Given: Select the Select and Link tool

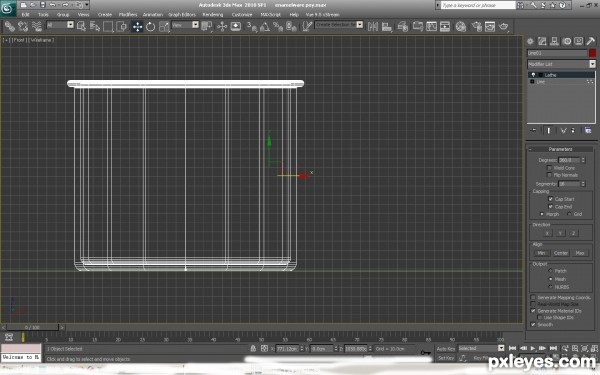Looking at the screenshot, I should click(10, 26).
